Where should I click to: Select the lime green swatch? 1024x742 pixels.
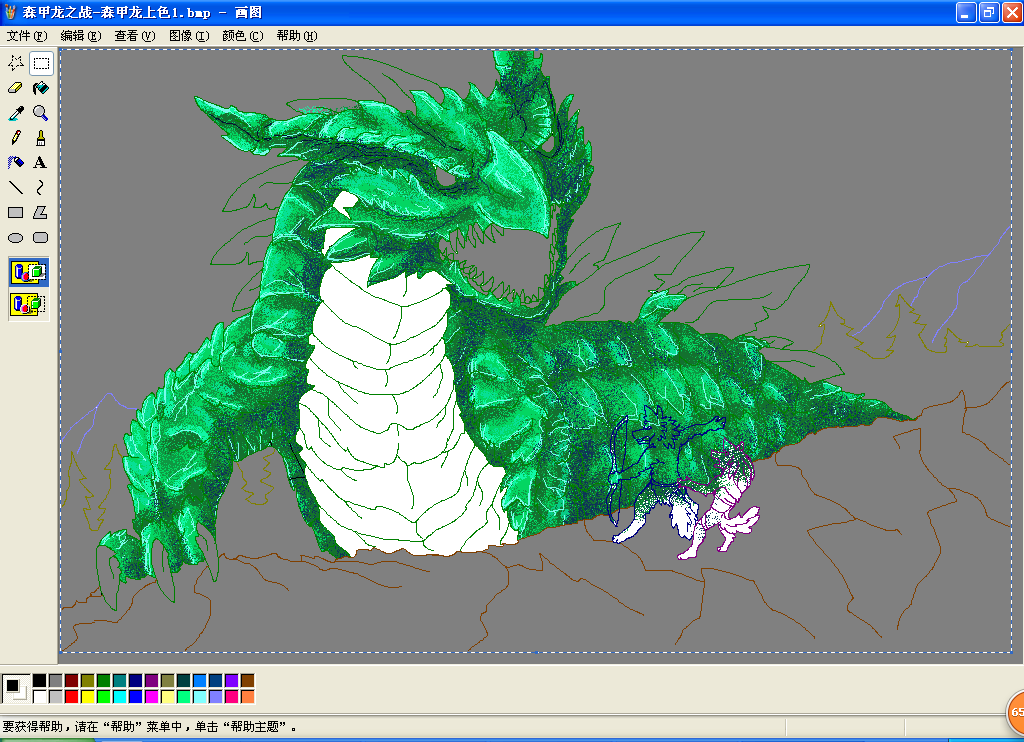[104, 696]
